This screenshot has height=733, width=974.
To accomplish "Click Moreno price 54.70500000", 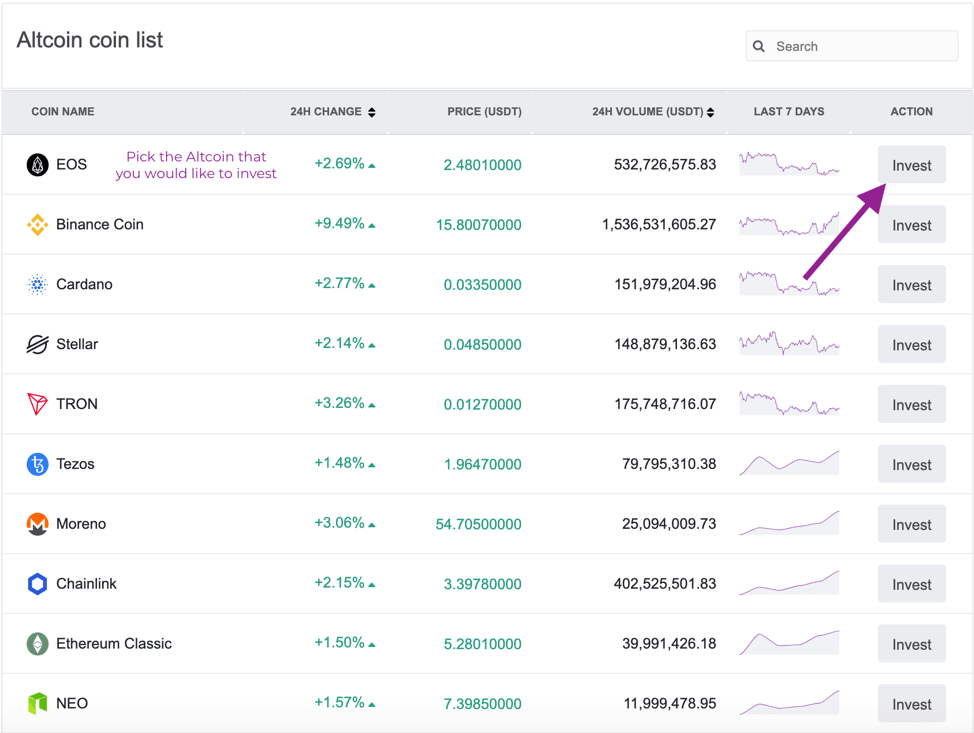I will [x=478, y=524].
